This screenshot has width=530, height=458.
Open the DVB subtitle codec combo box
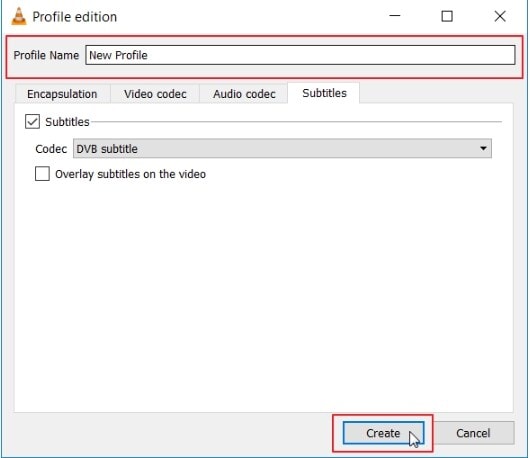[282, 149]
